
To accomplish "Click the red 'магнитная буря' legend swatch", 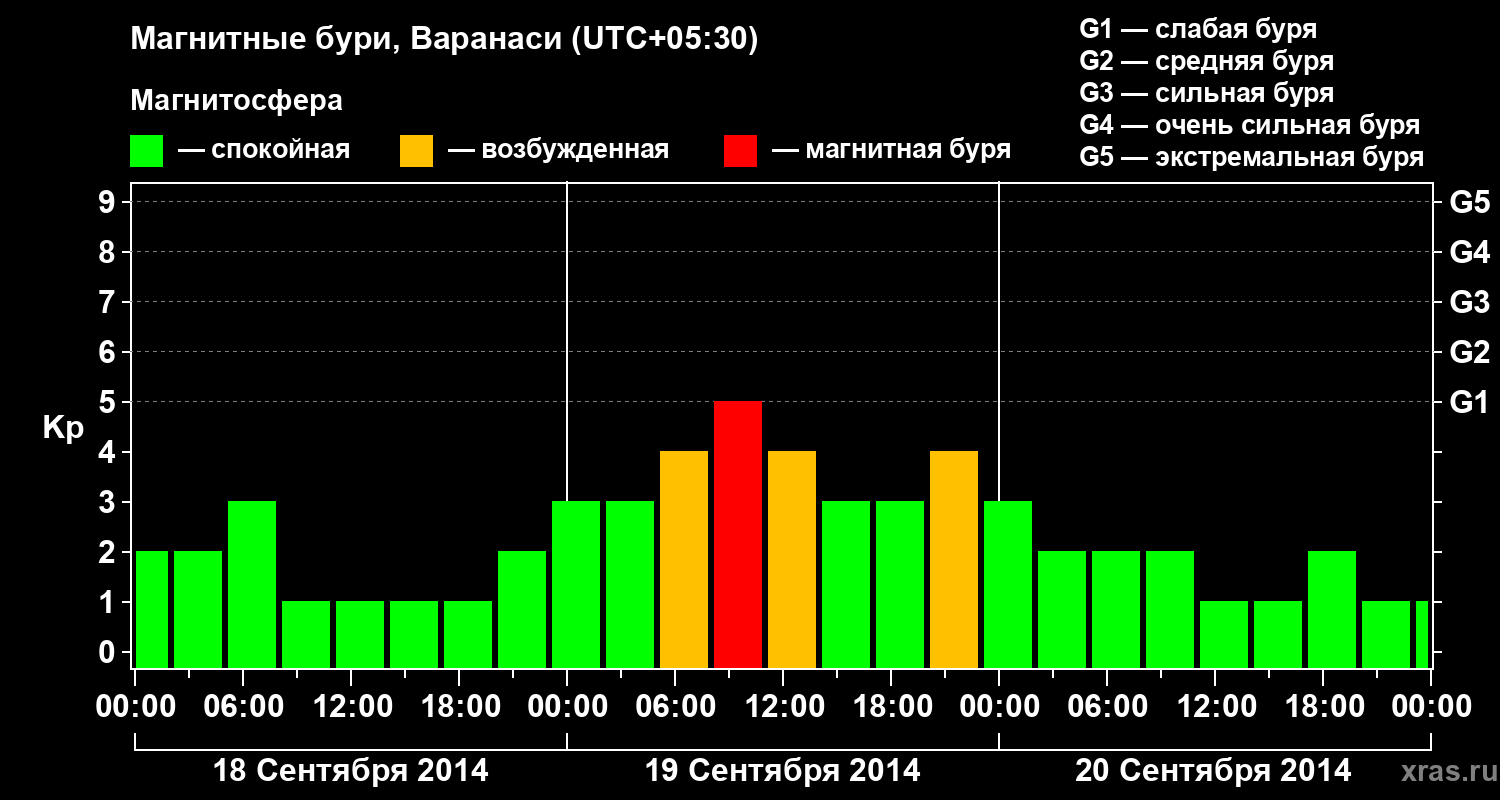I will coord(740,151).
